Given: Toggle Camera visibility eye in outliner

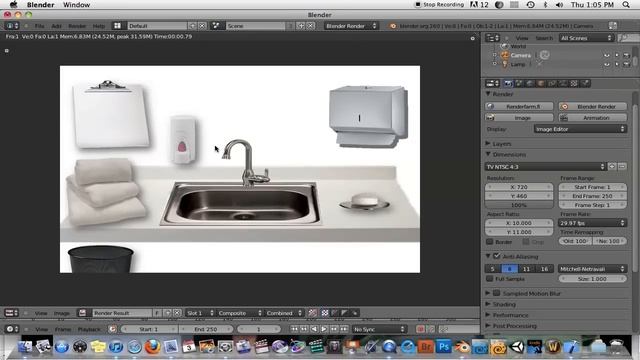Looking at the screenshot, I should pos(607,55).
